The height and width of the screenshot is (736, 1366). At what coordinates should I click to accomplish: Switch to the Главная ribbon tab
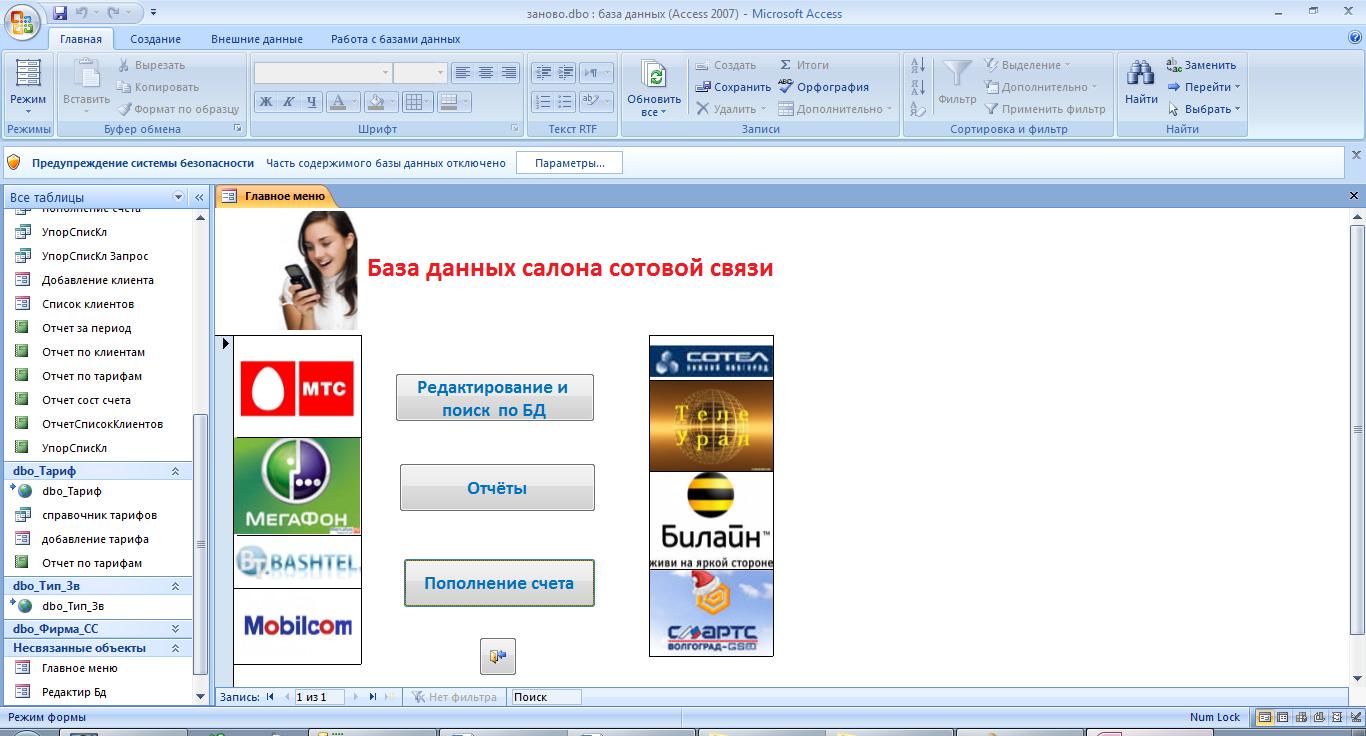click(x=81, y=39)
